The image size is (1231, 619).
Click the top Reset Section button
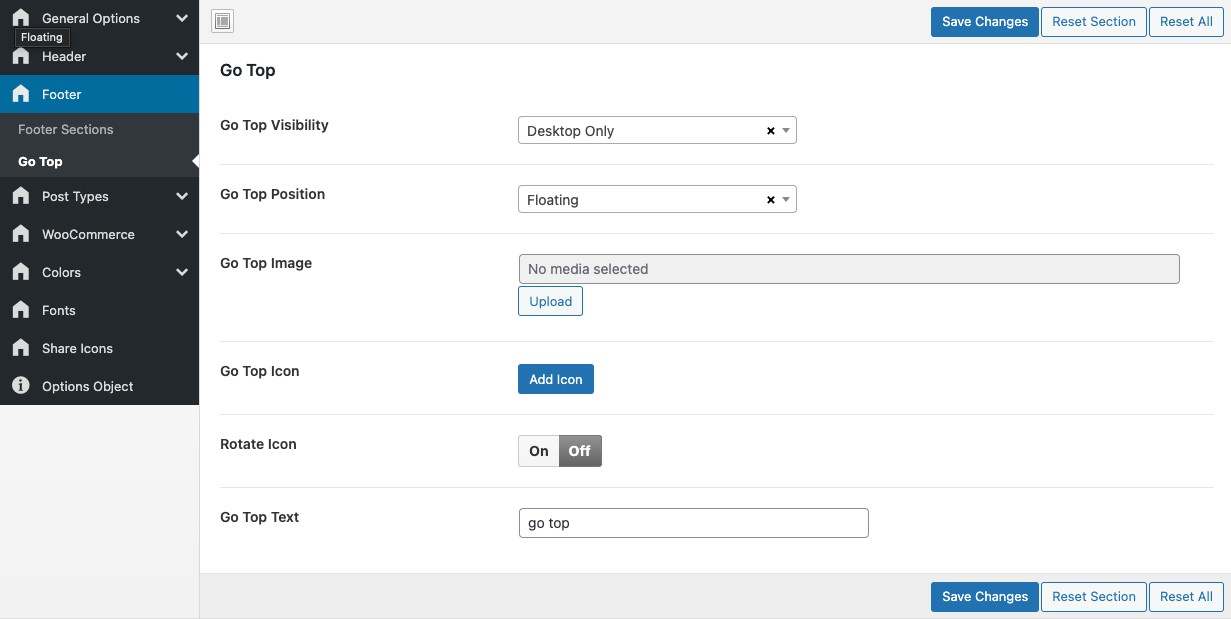point(1094,22)
